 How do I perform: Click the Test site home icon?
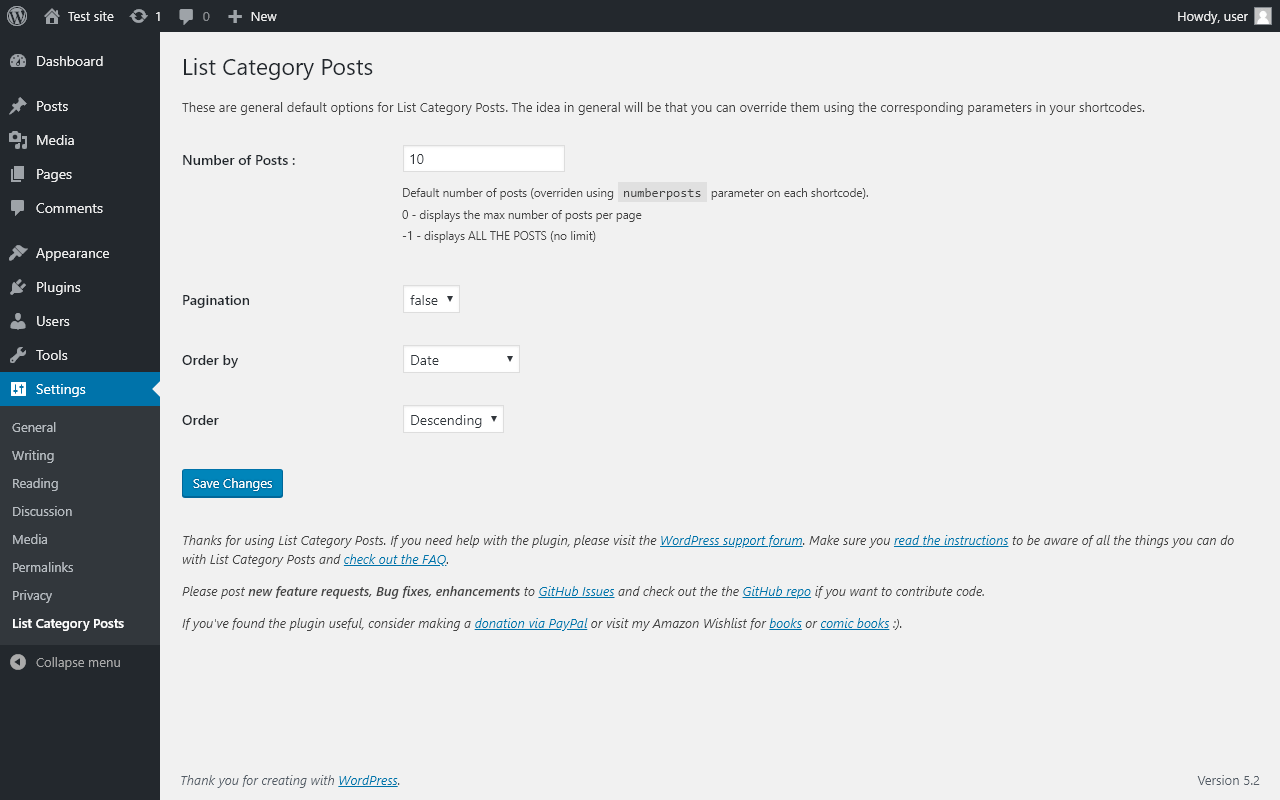pos(52,16)
